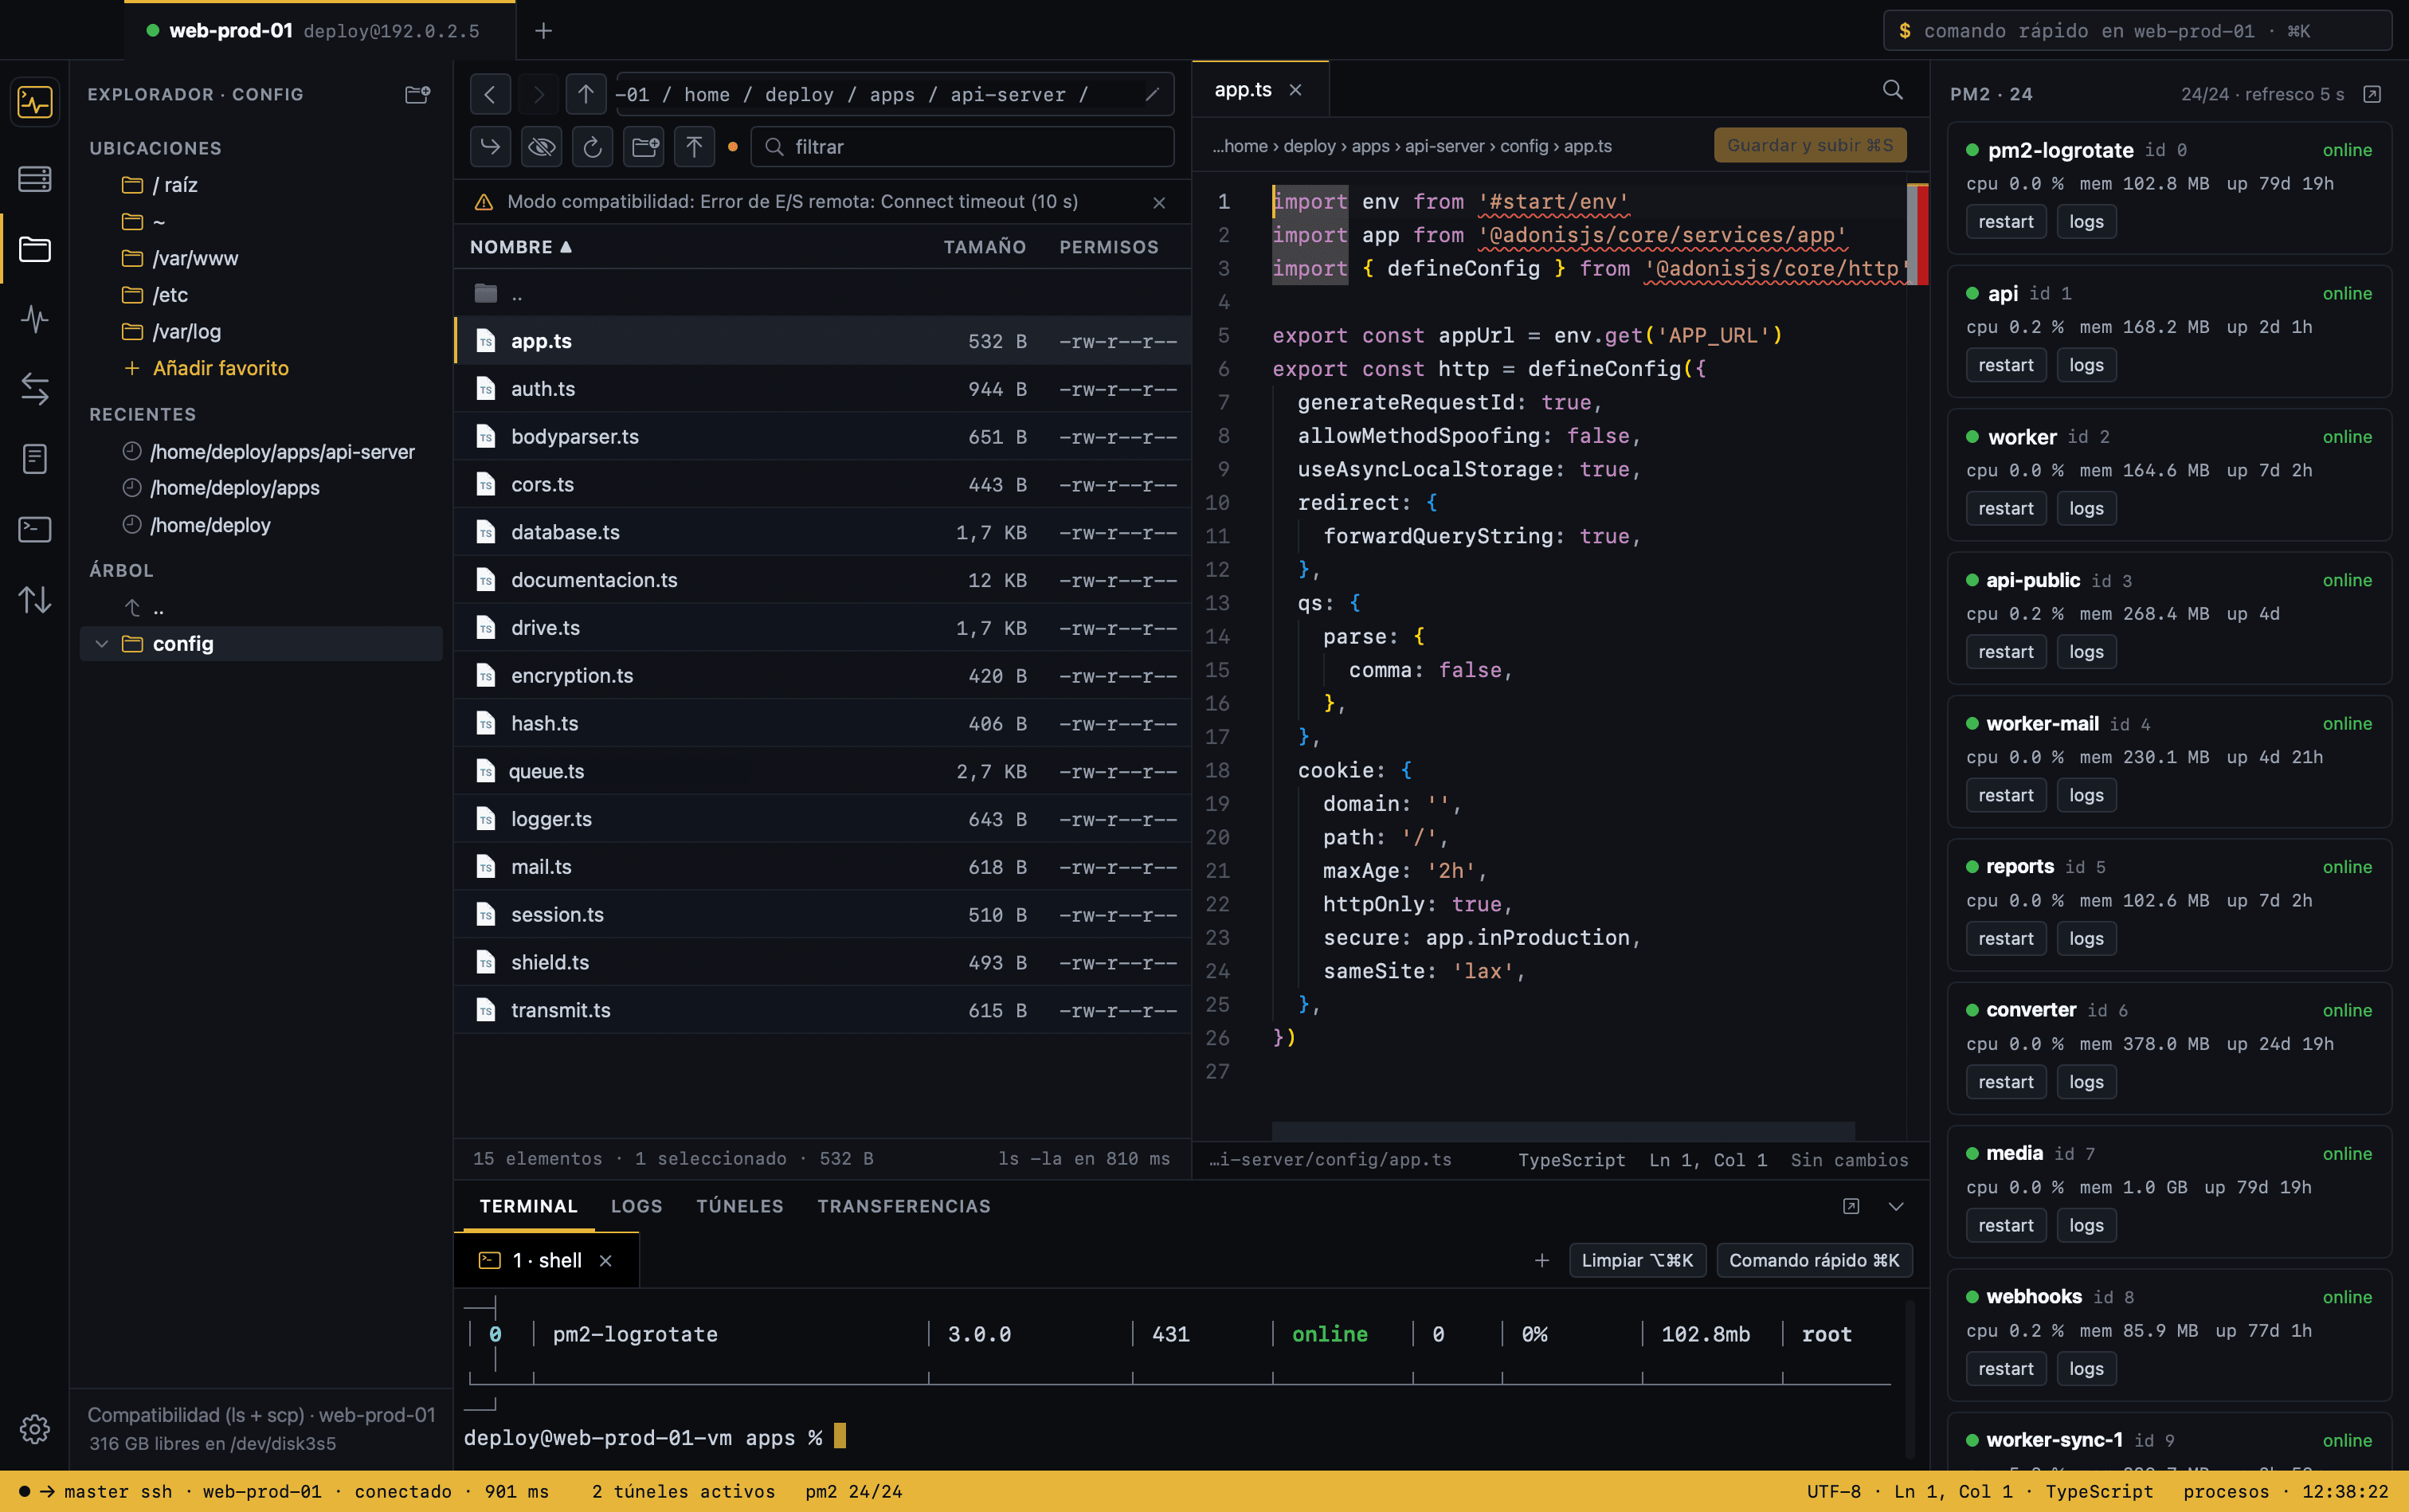
Task: Switch to the Logs tab
Action: click(x=636, y=1206)
